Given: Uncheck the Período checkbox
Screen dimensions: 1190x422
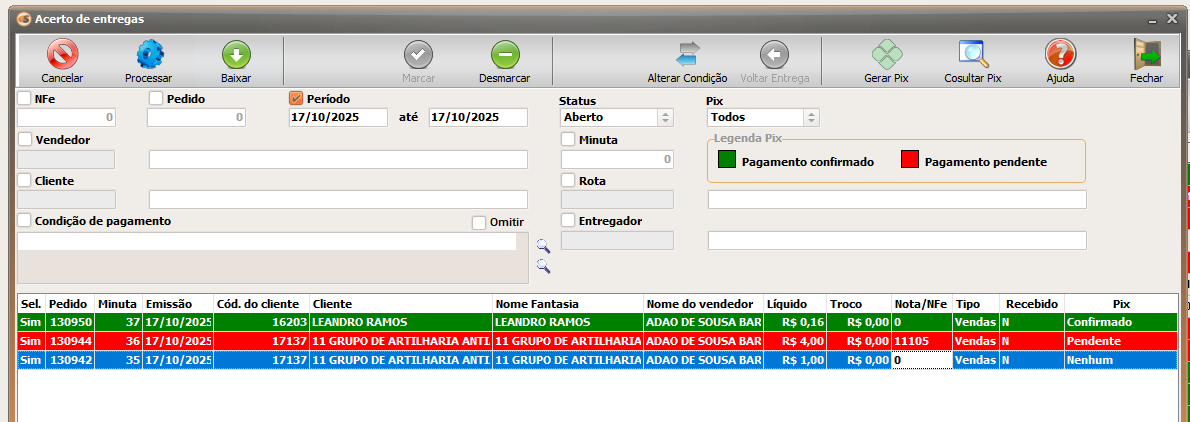Looking at the screenshot, I should 295,98.
